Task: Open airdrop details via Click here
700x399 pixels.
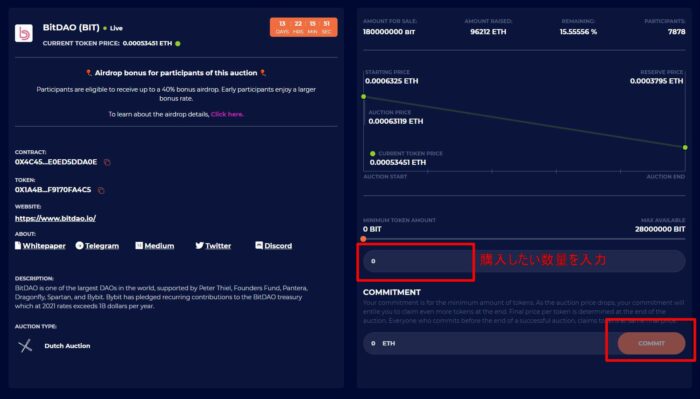Action: 227,114
